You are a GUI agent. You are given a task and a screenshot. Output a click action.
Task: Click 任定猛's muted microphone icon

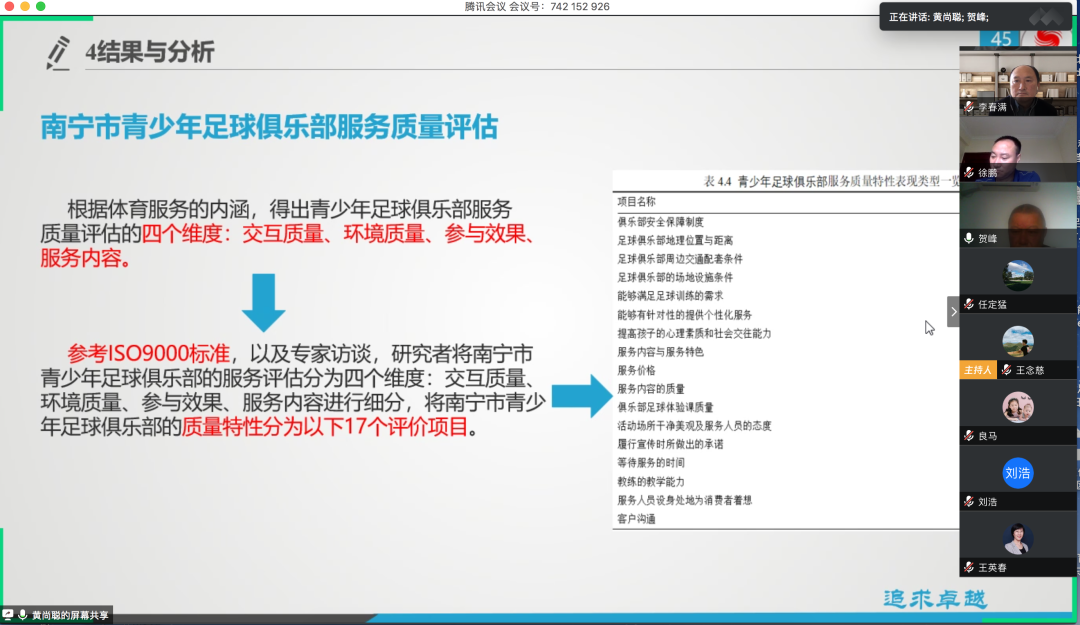tap(969, 304)
